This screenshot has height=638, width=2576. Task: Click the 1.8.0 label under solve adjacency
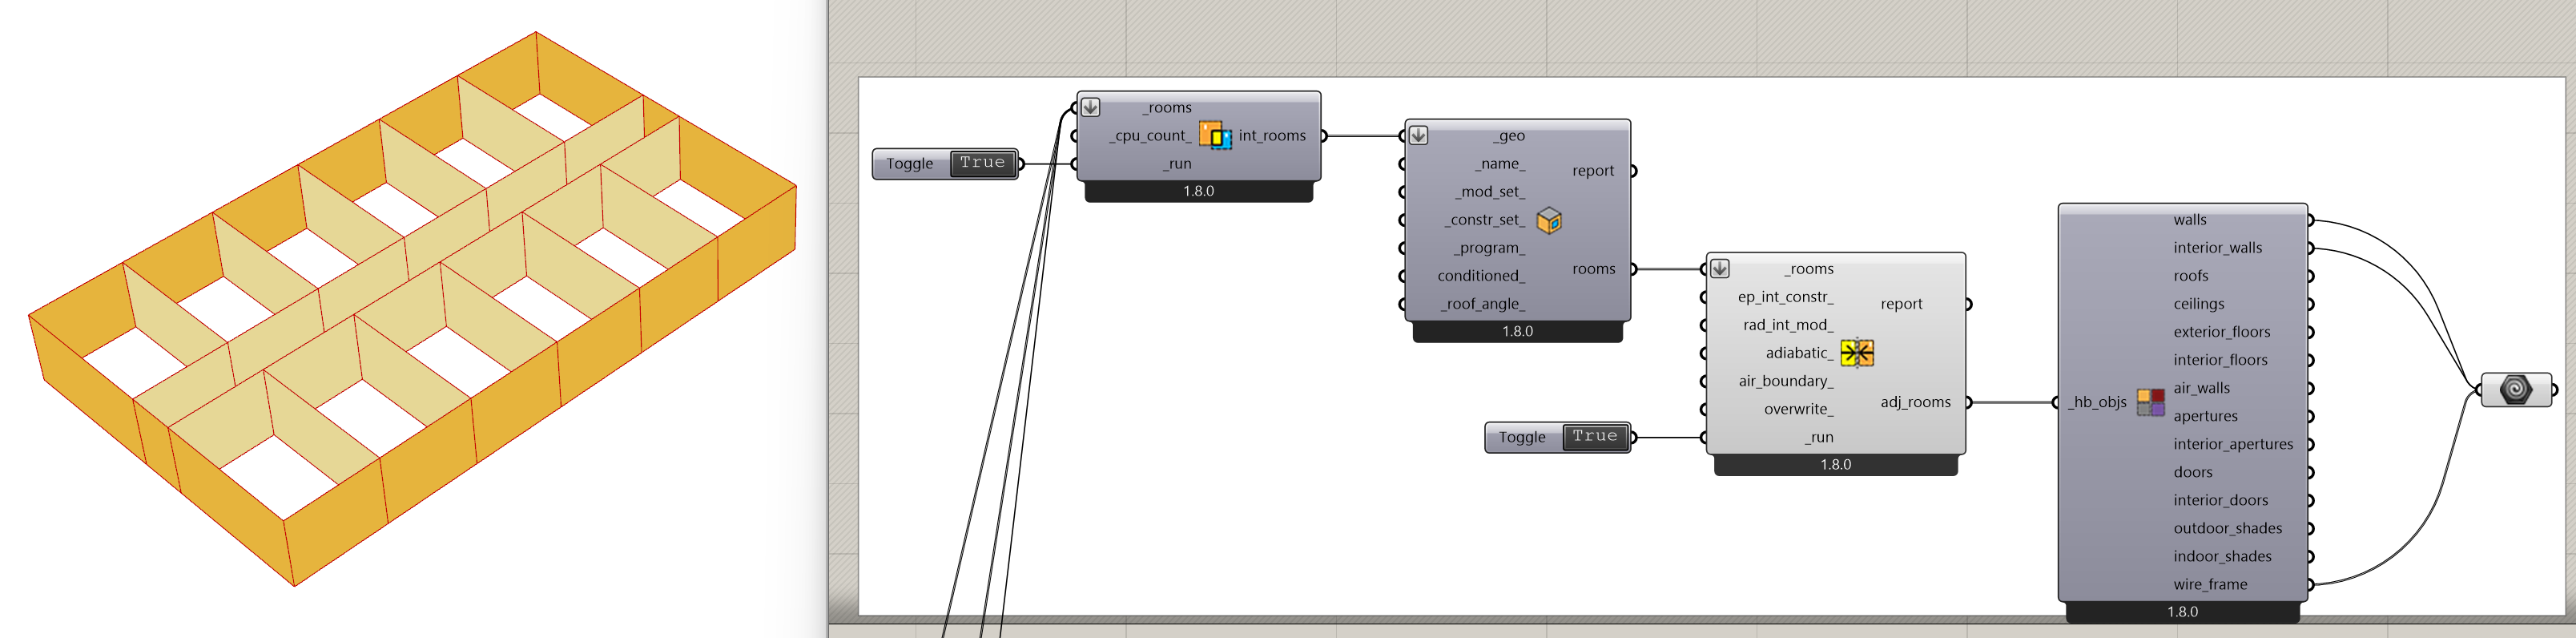(1835, 464)
